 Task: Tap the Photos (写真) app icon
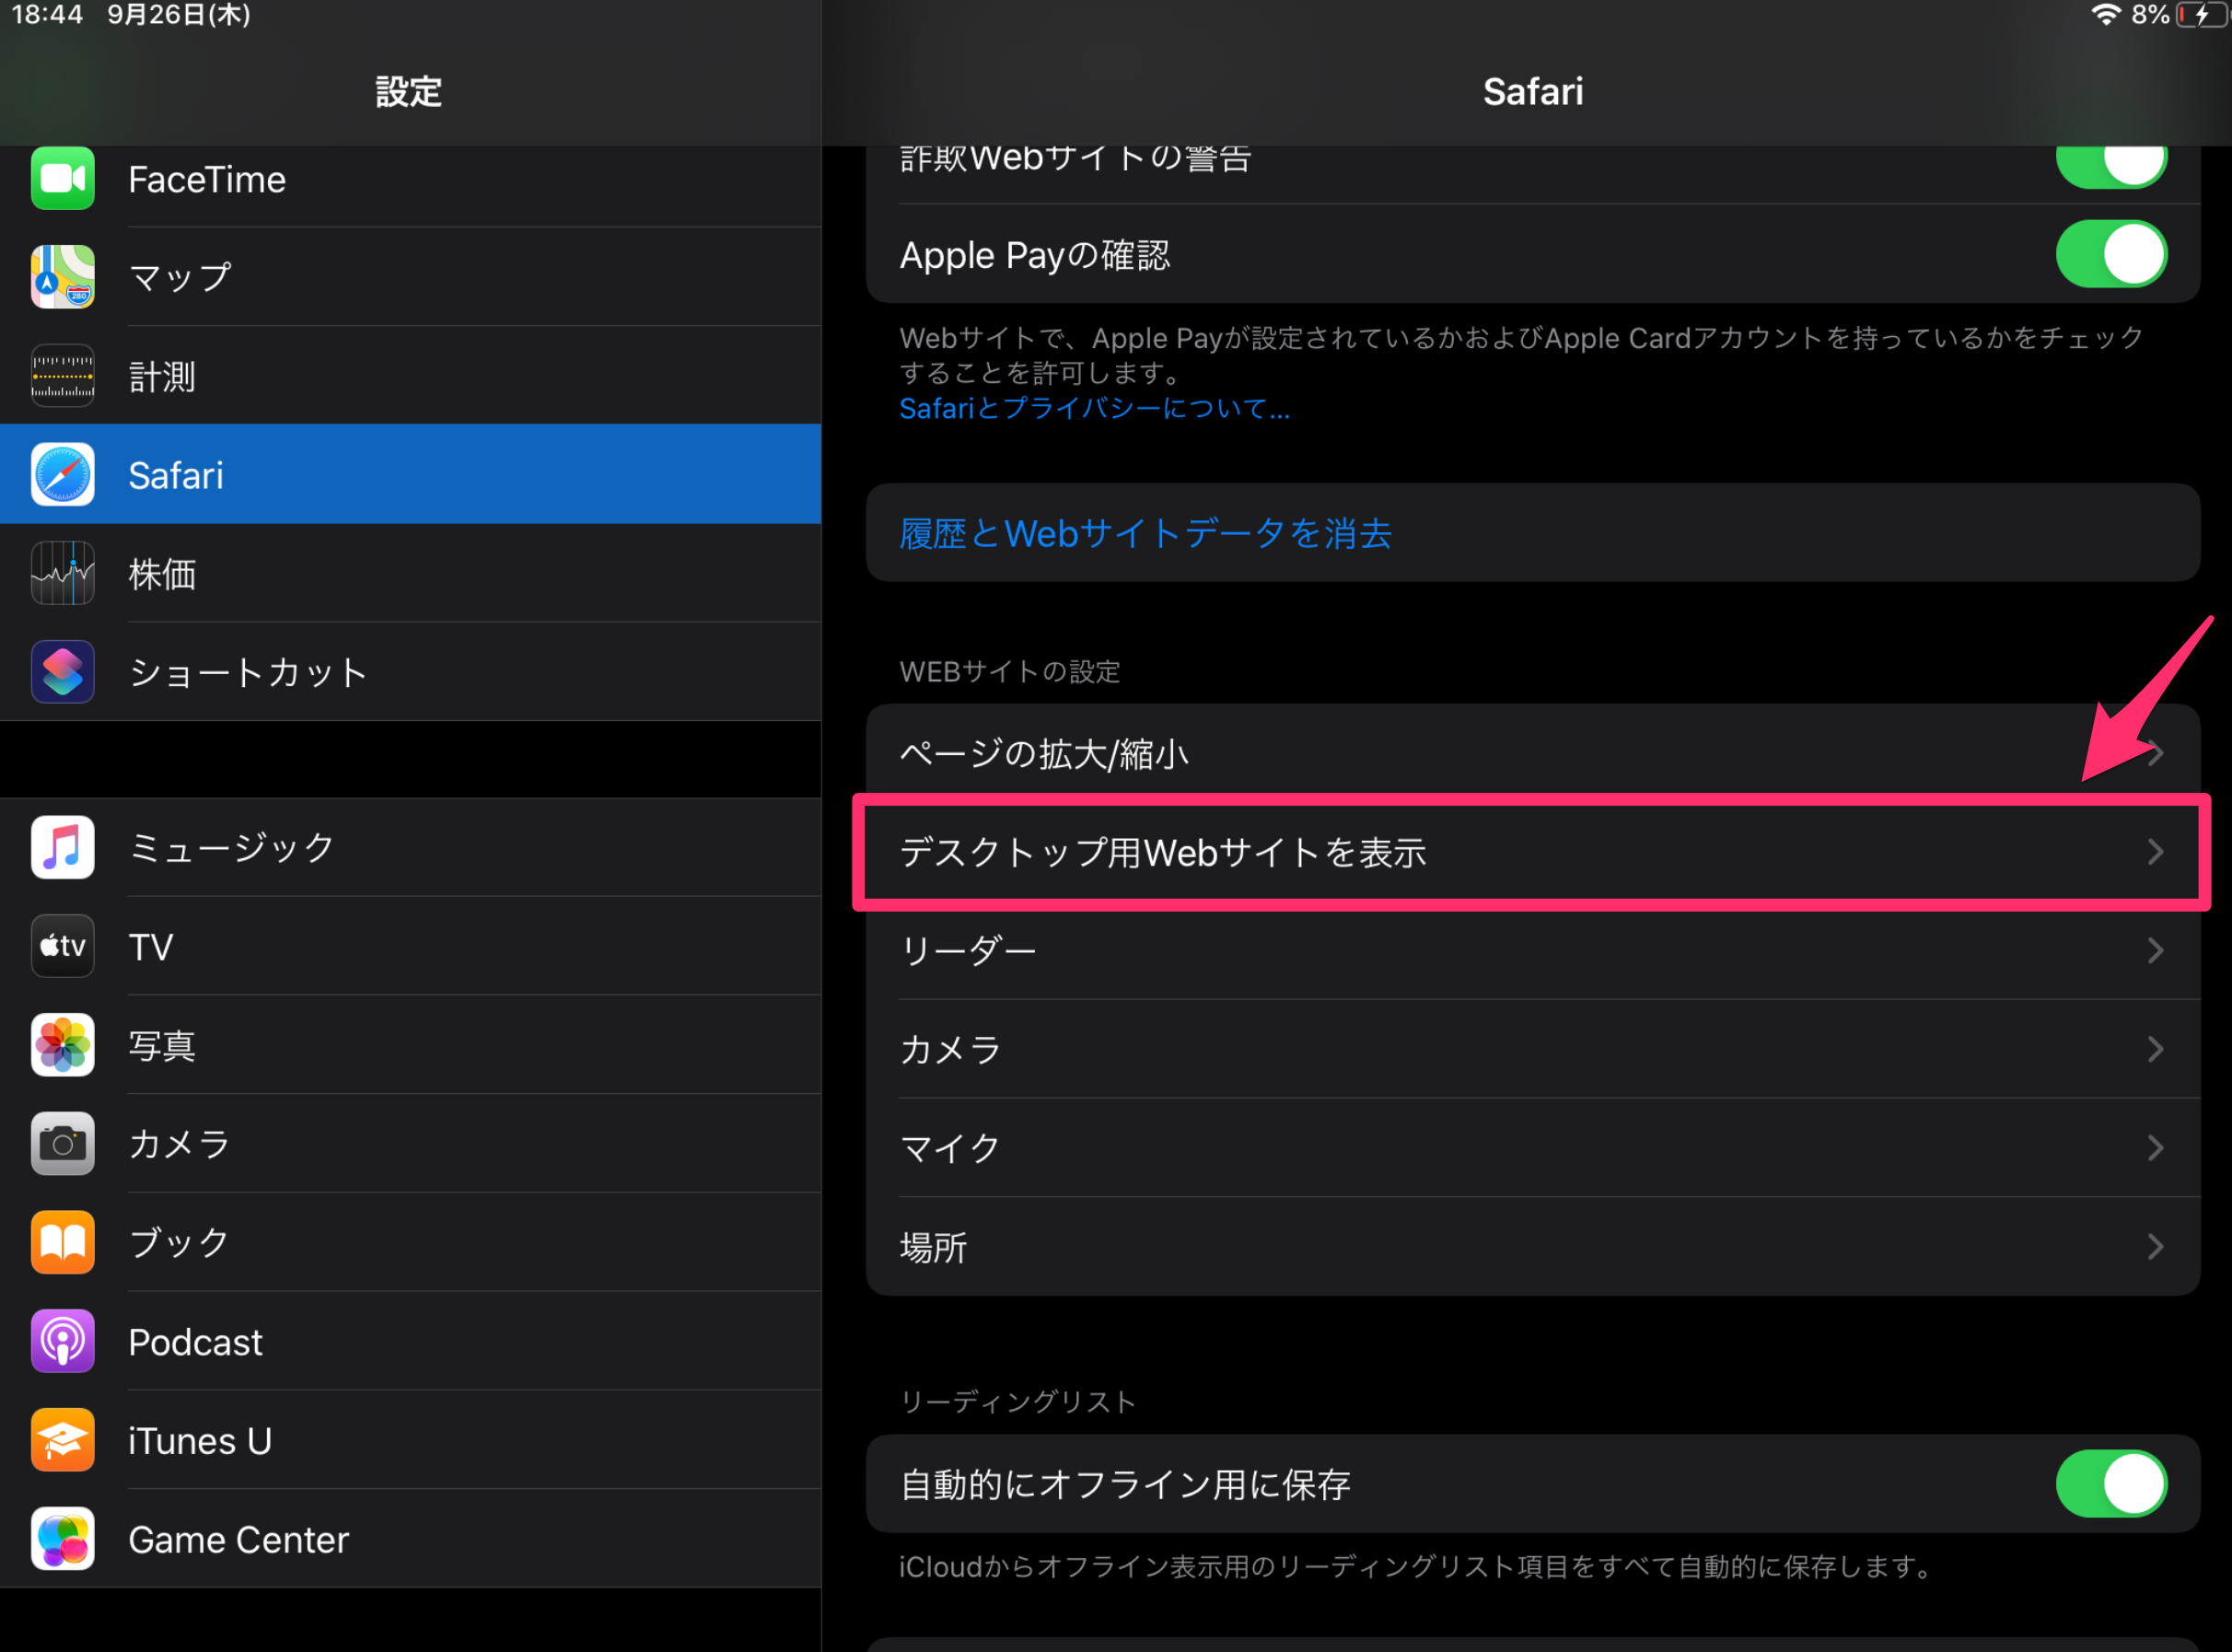pos(63,1045)
